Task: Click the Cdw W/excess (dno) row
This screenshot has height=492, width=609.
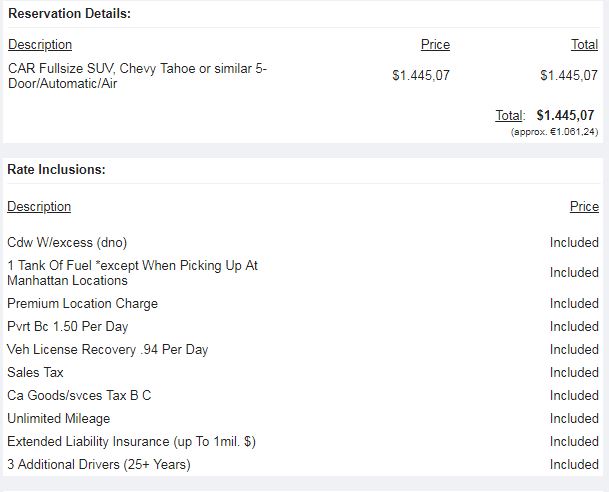Action: coord(67,243)
